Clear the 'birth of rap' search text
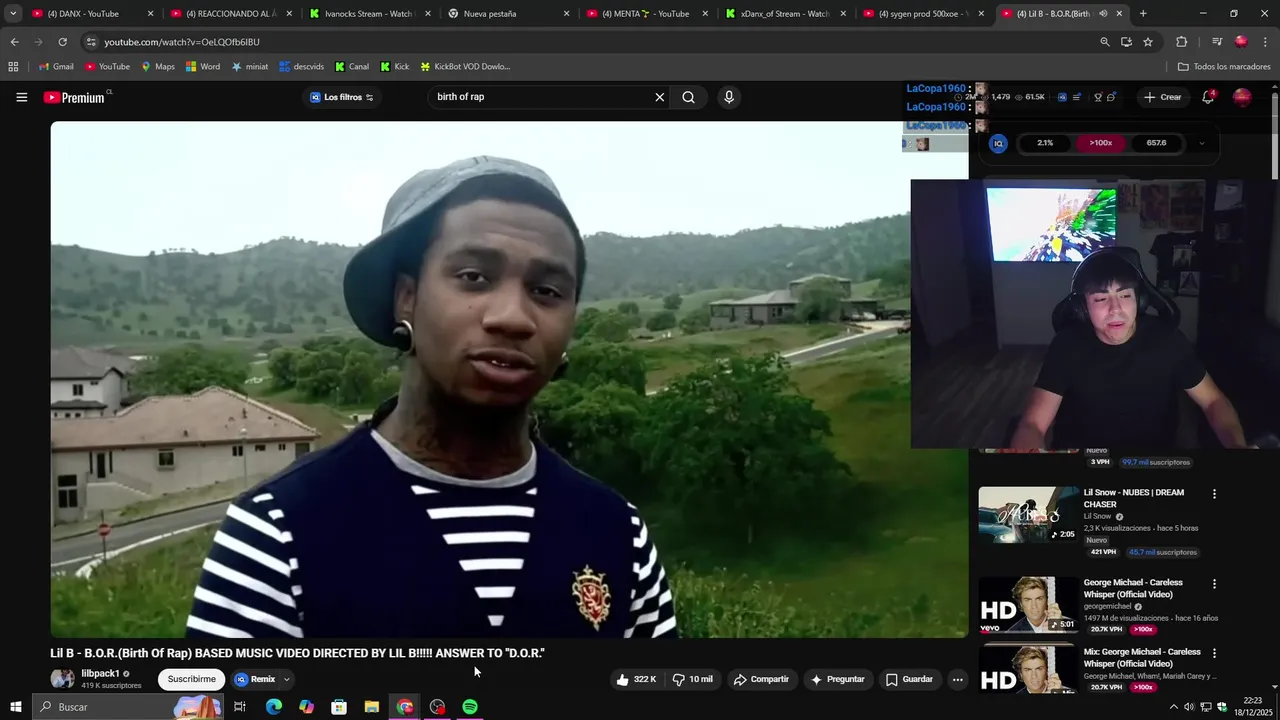The image size is (1280, 720). (x=659, y=97)
